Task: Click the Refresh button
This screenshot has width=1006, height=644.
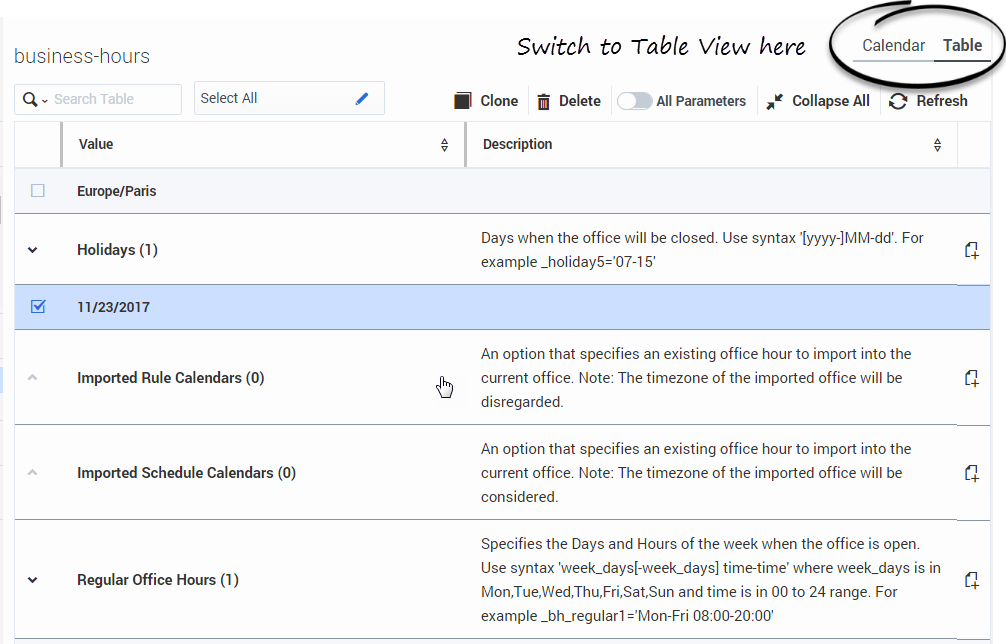Action: coord(928,101)
